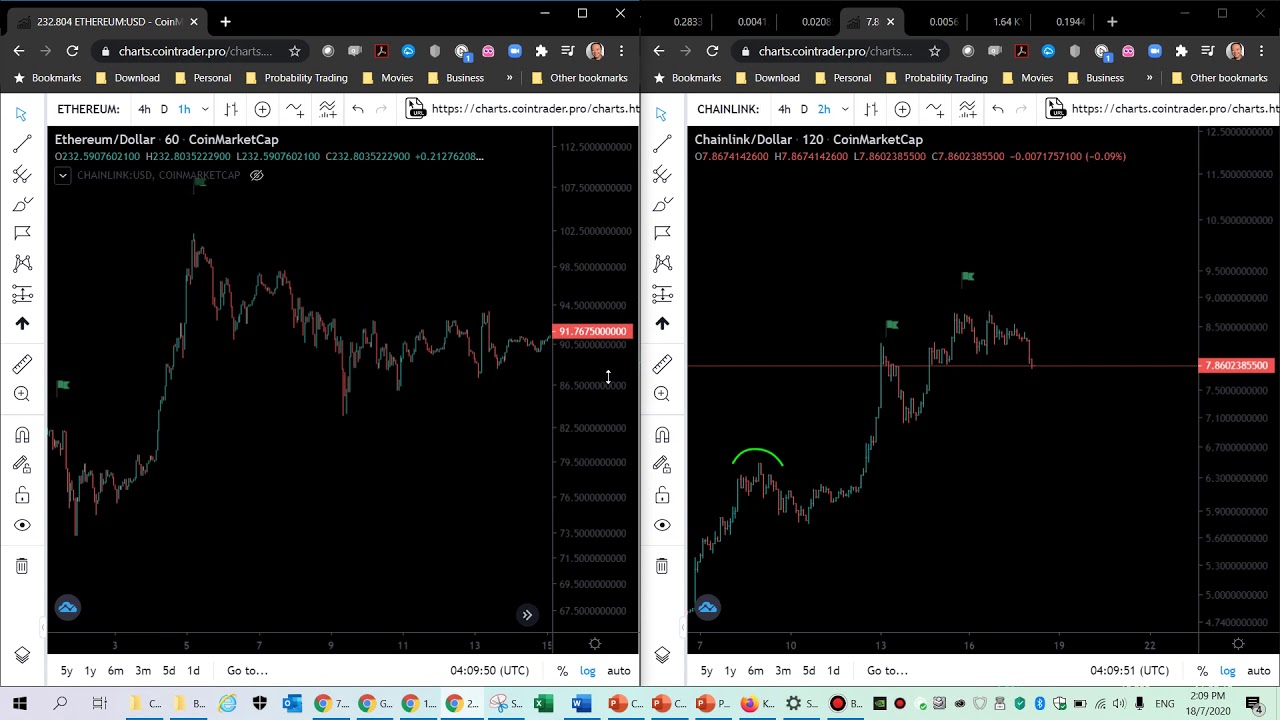Screen dimensions: 1280x720
Task: Click the compare/add symbol button in the Ethereum chart
Action: (262, 109)
